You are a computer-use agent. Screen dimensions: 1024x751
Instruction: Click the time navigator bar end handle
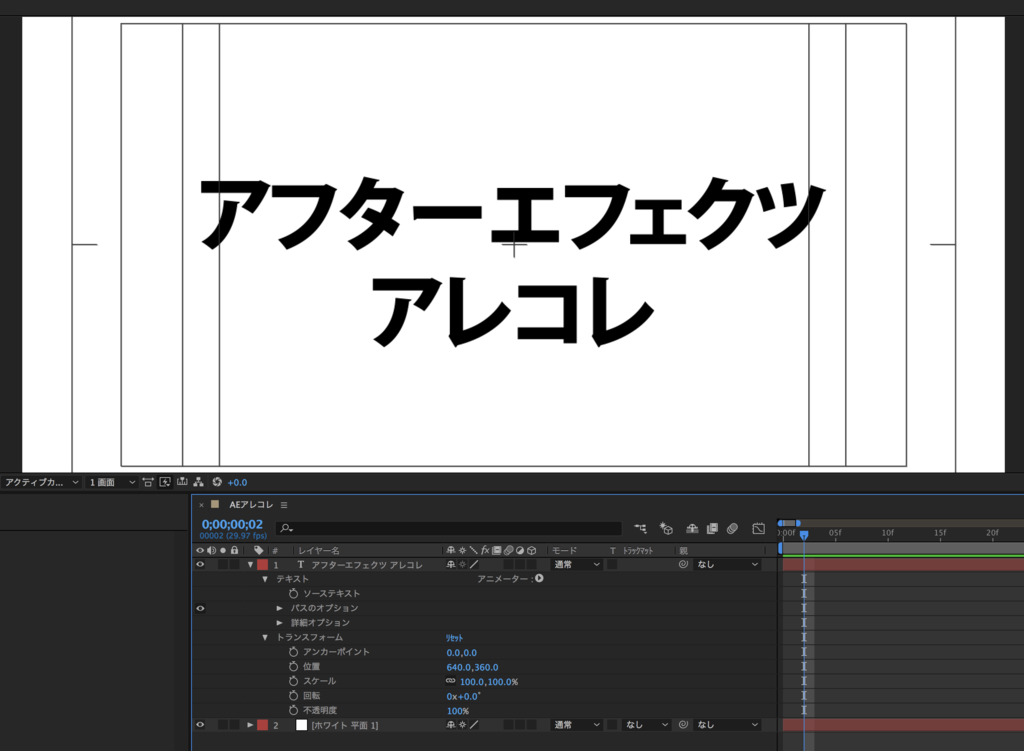coord(798,523)
